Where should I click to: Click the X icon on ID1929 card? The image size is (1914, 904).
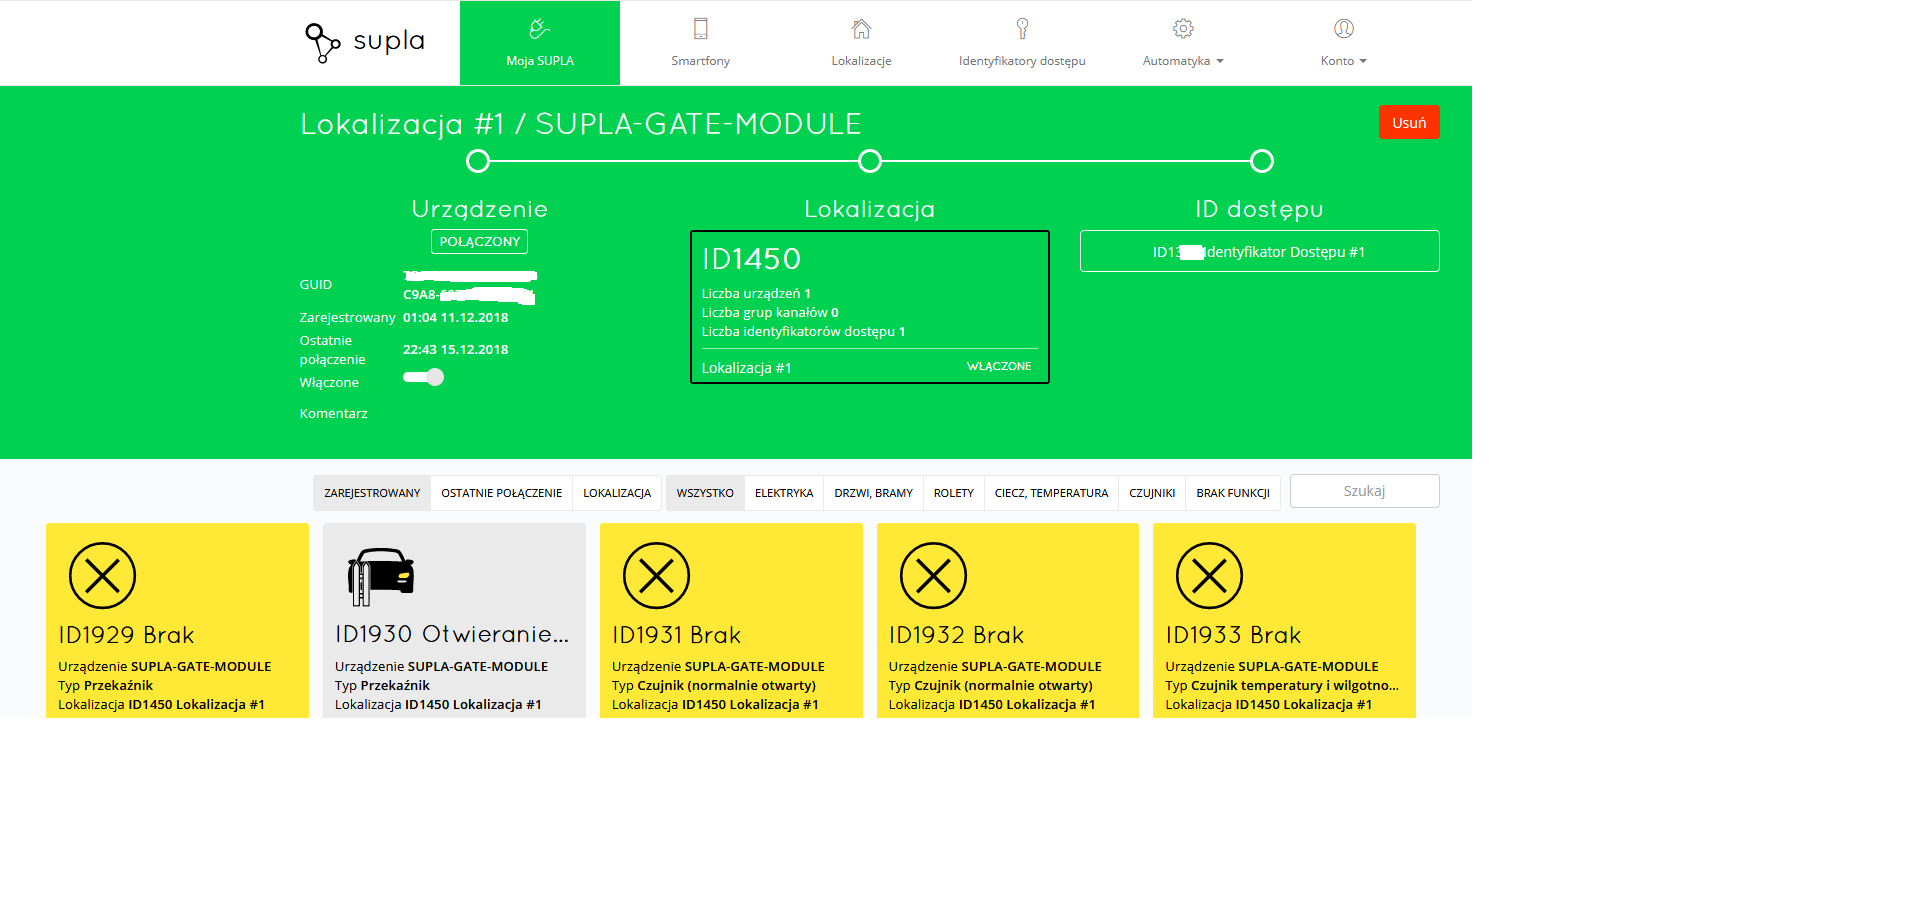coord(102,576)
